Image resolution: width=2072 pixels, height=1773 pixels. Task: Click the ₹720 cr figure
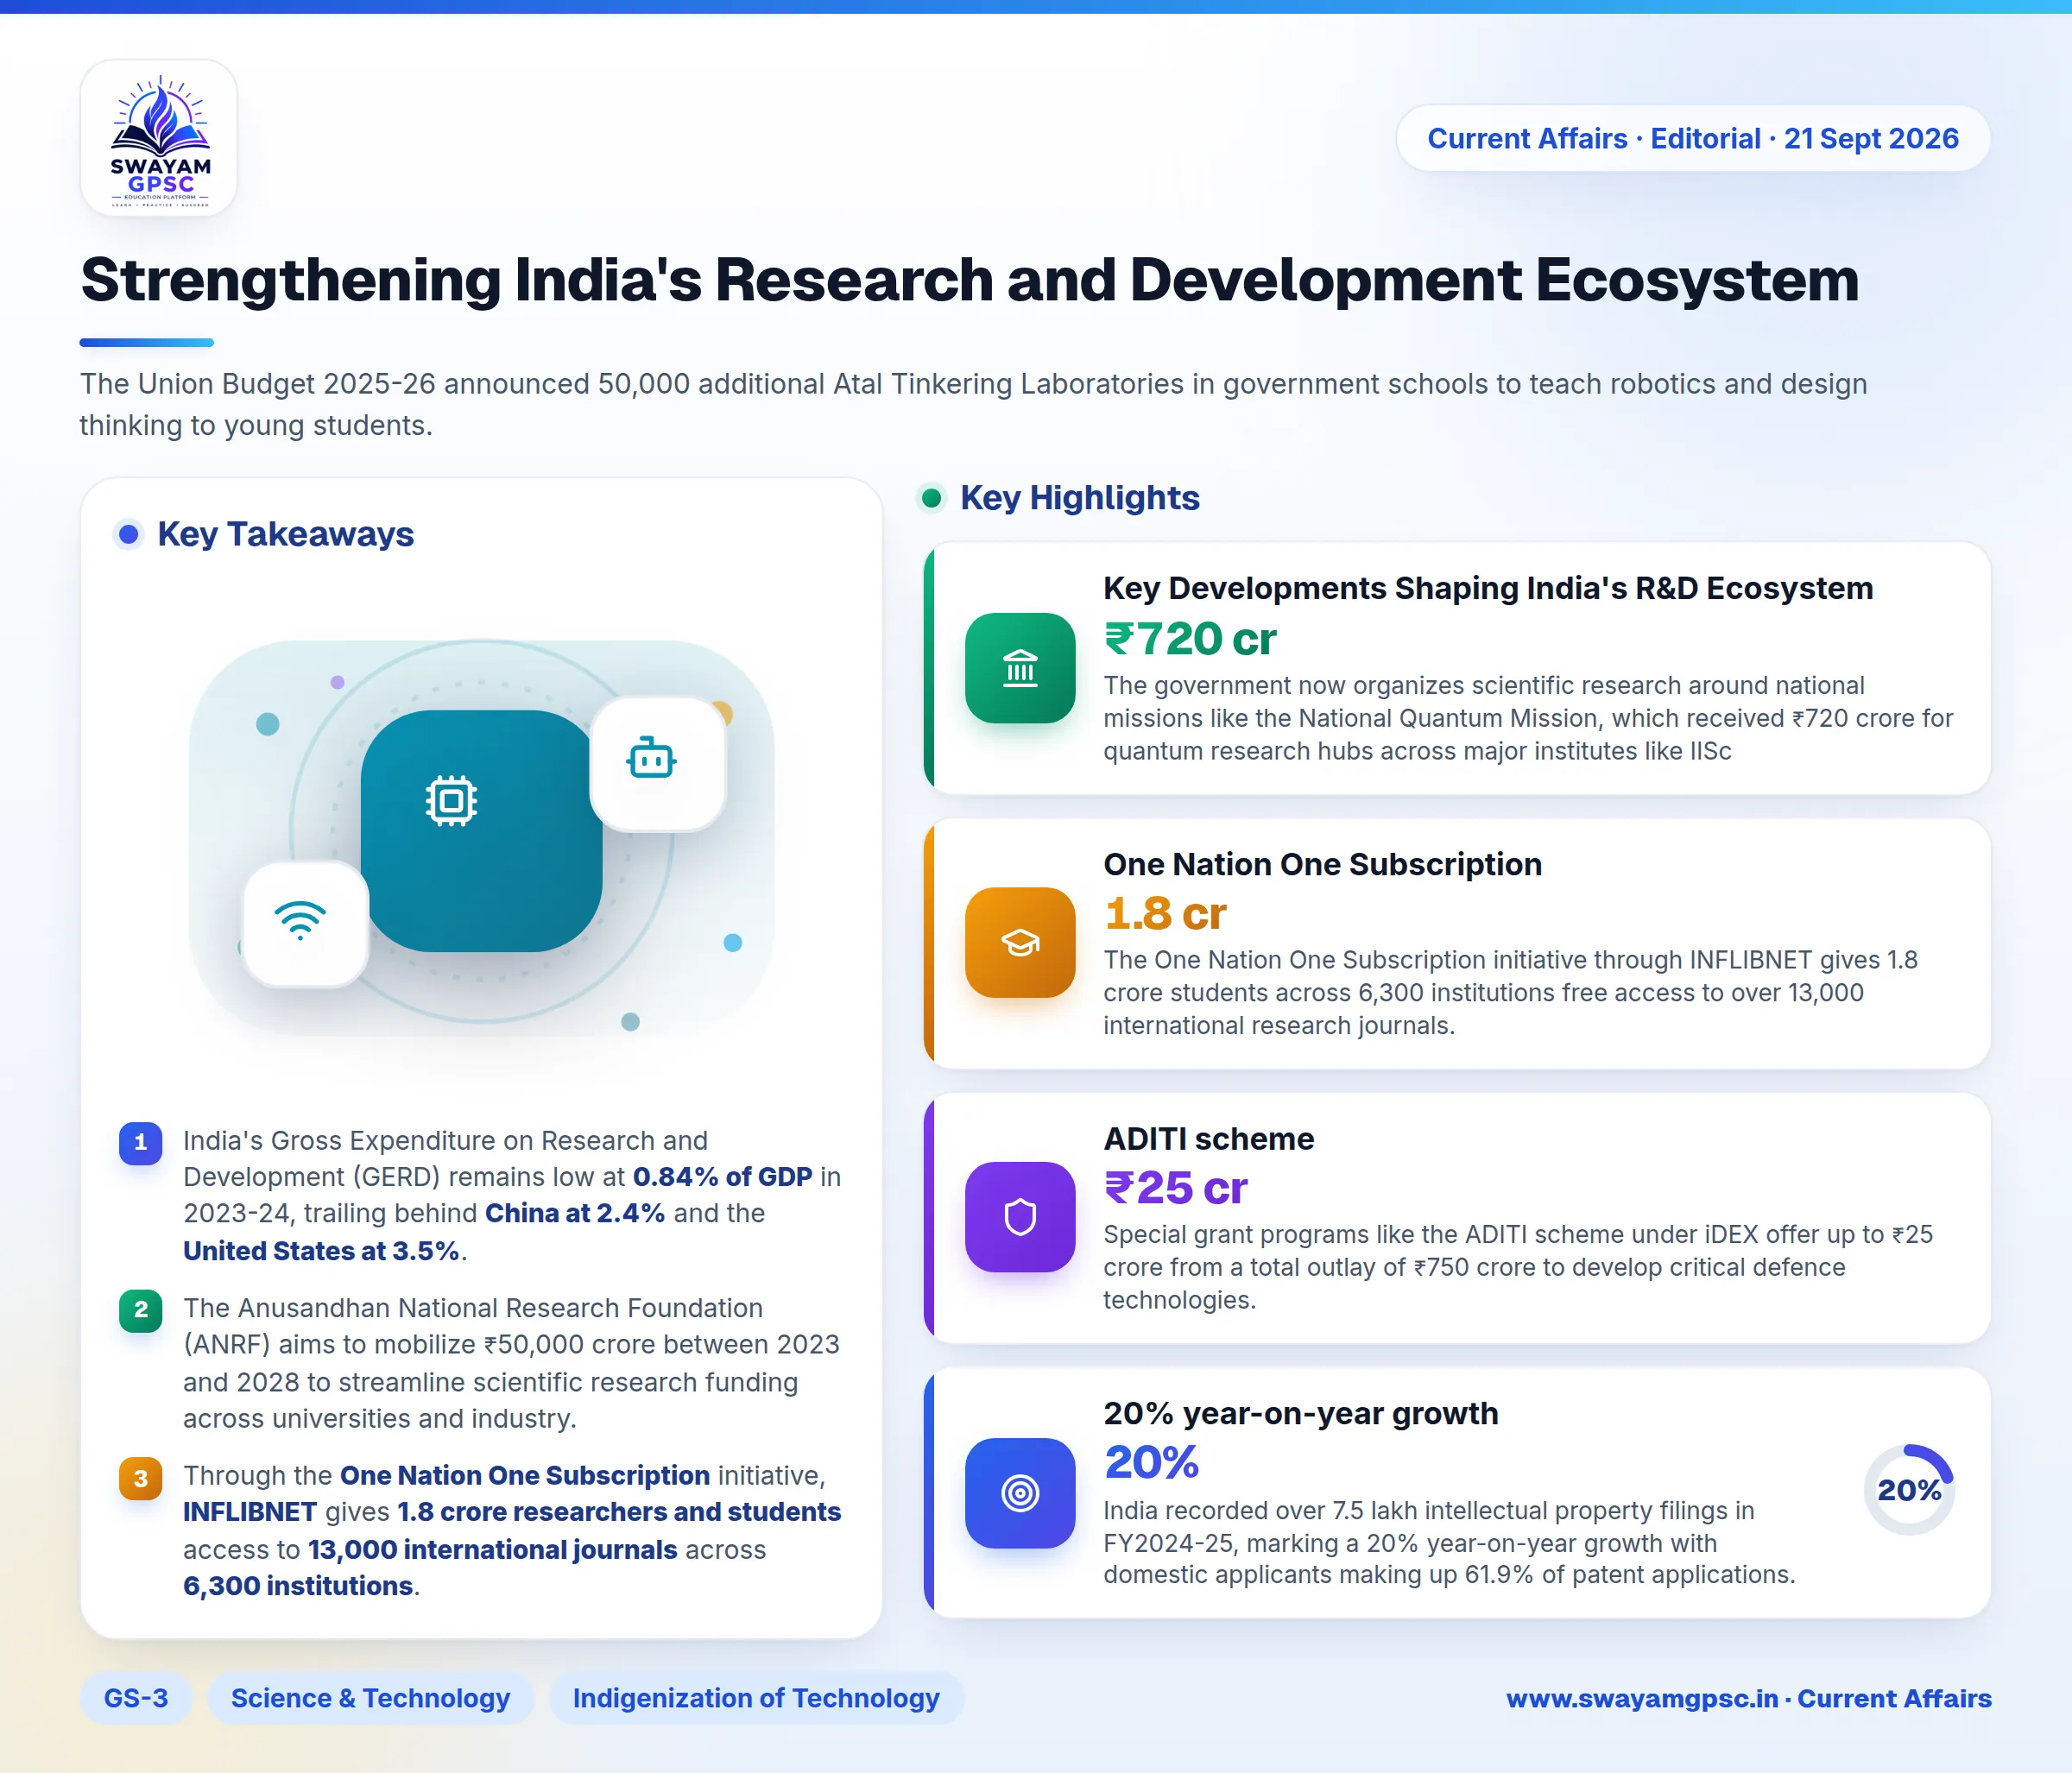pos(1189,639)
